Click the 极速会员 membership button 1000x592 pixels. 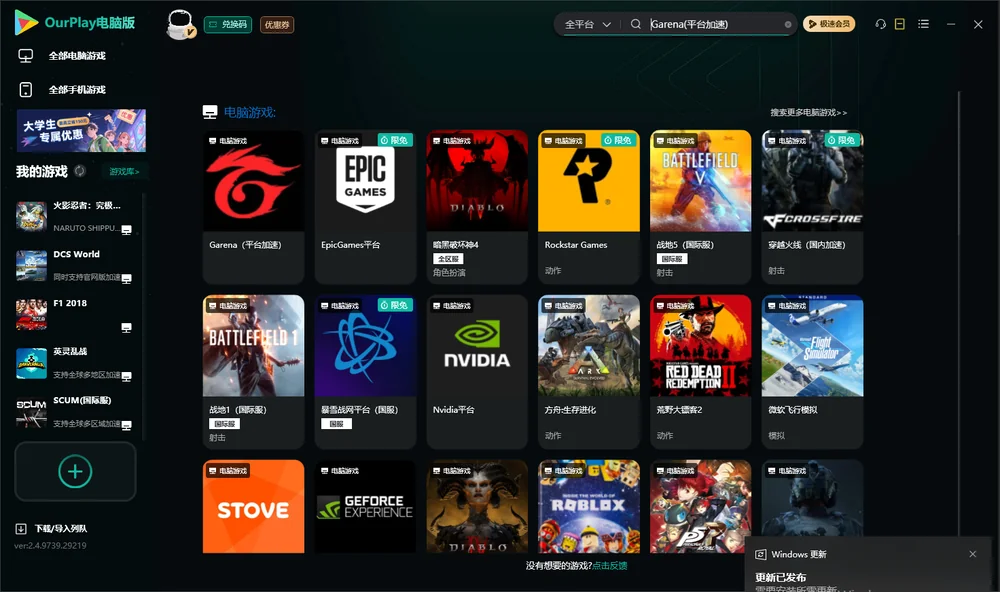pos(829,24)
